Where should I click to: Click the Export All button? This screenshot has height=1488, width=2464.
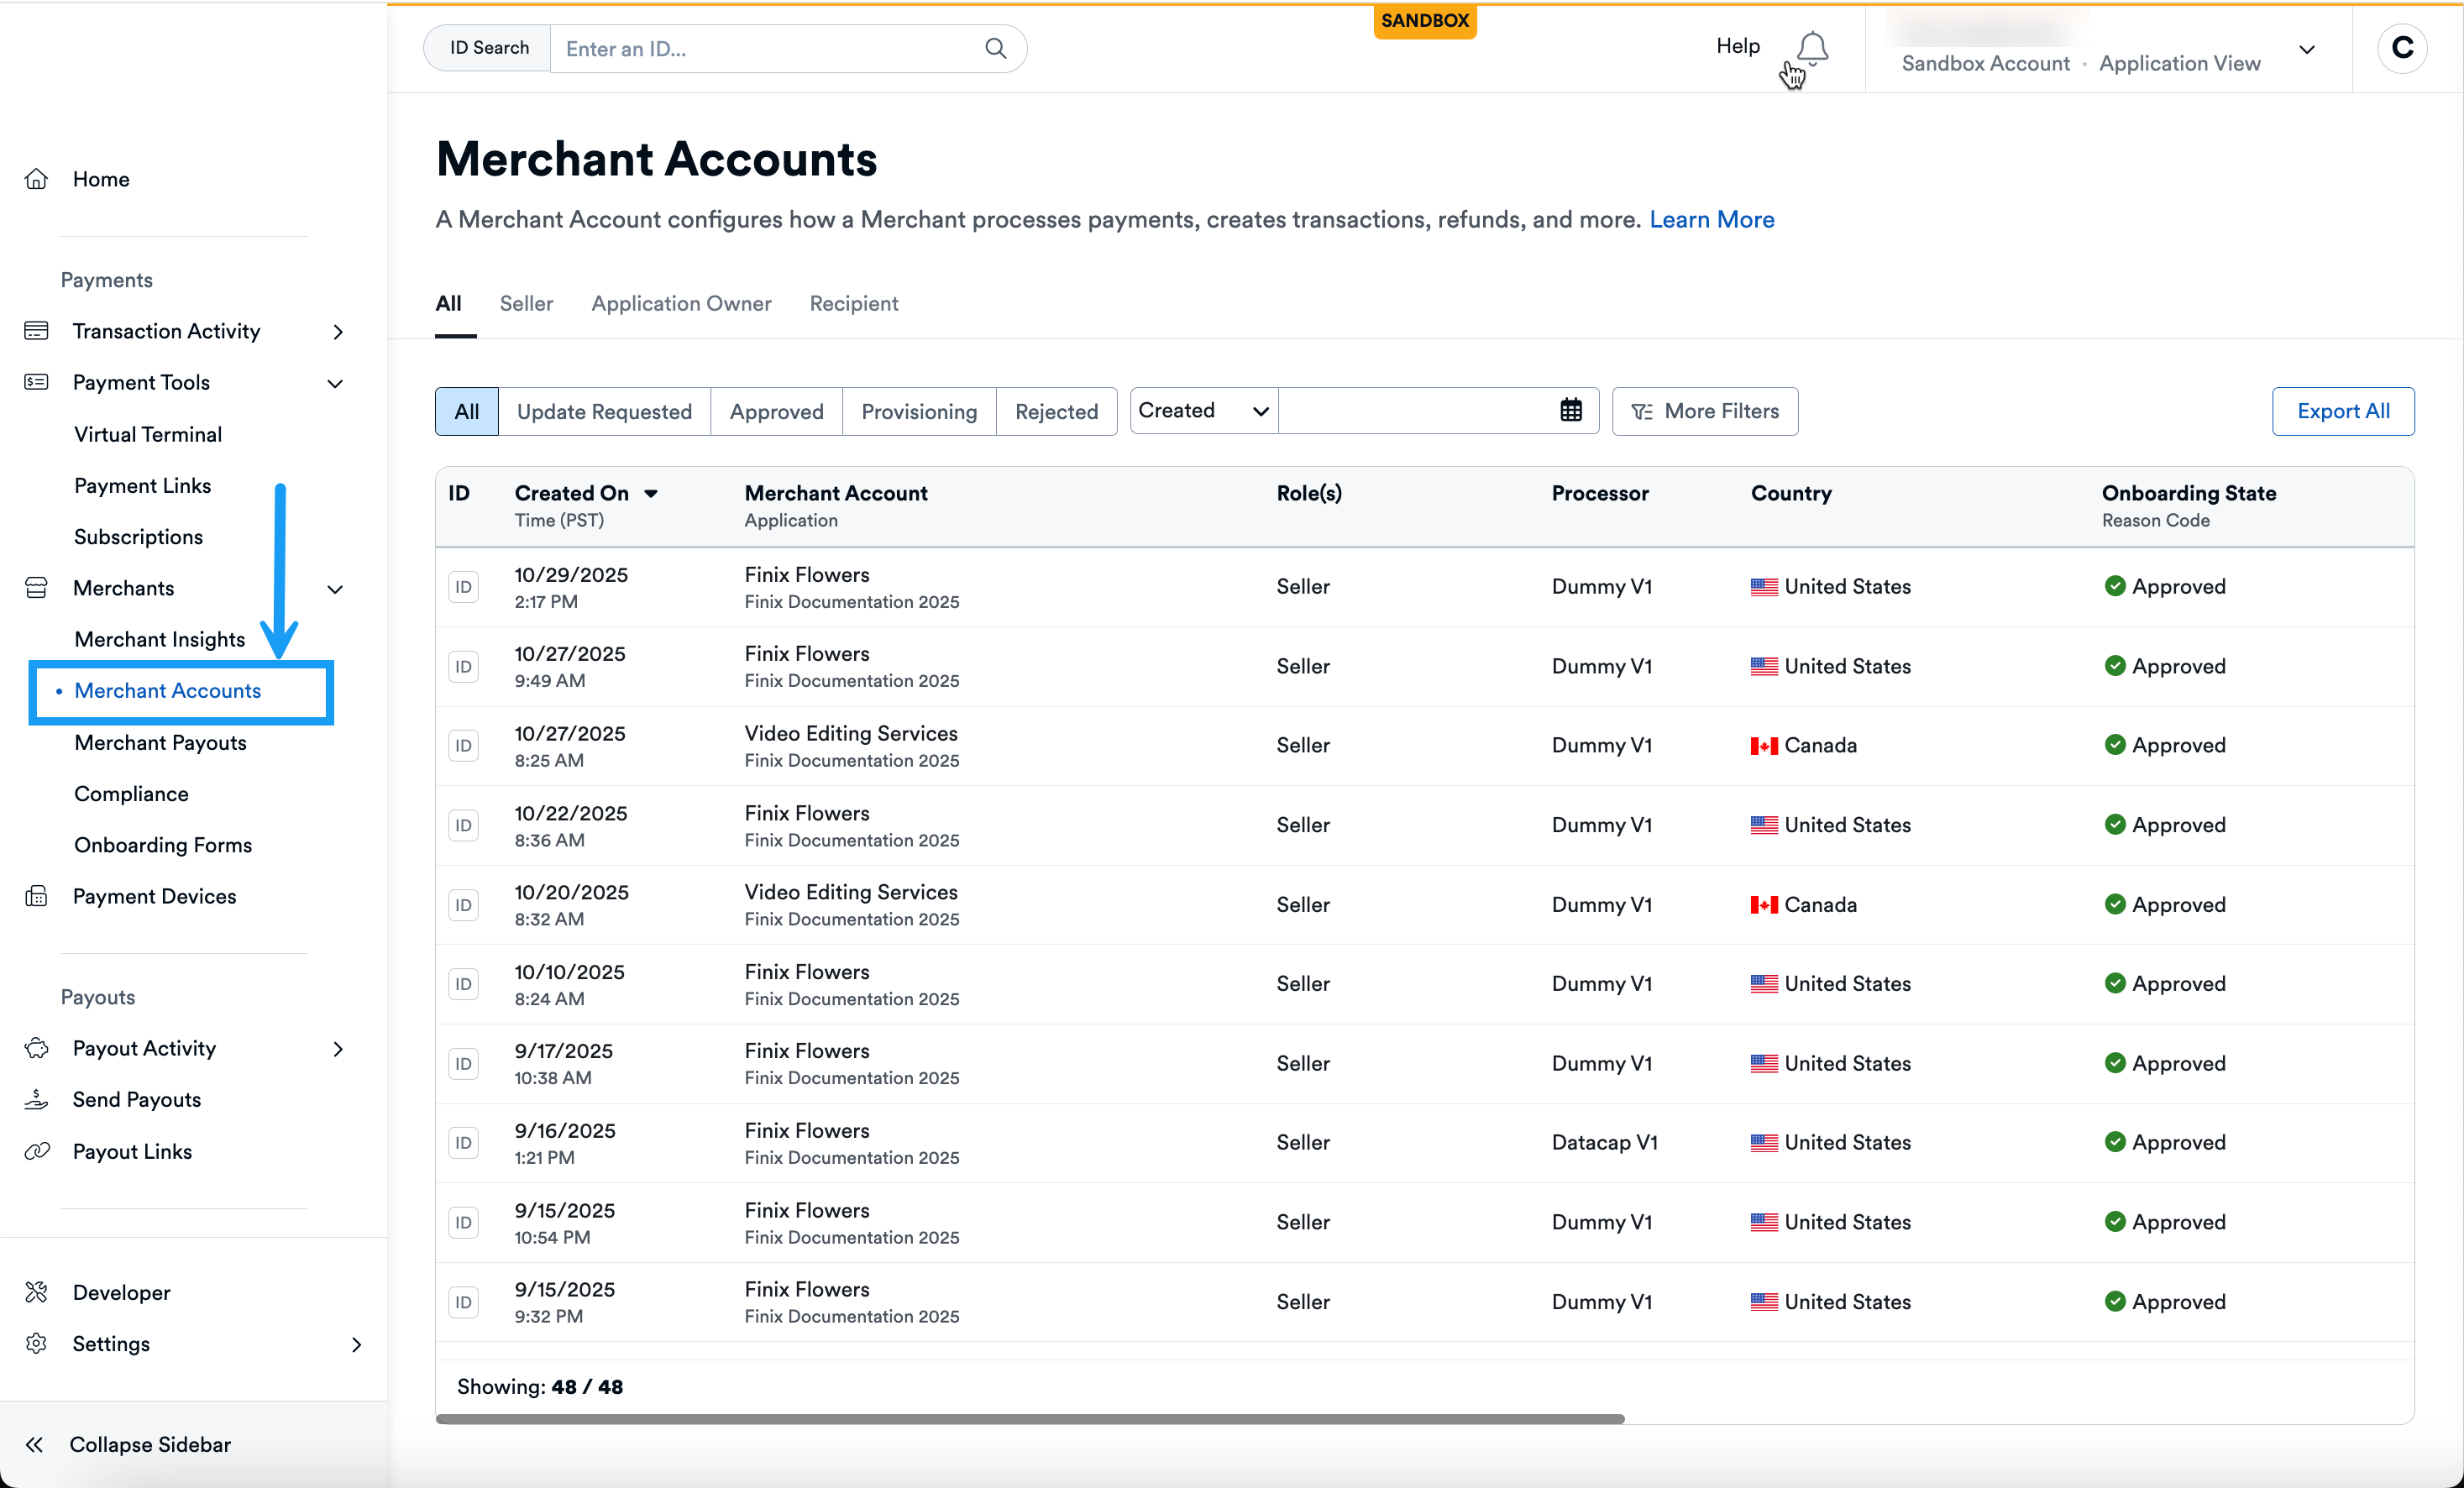pos(2343,410)
